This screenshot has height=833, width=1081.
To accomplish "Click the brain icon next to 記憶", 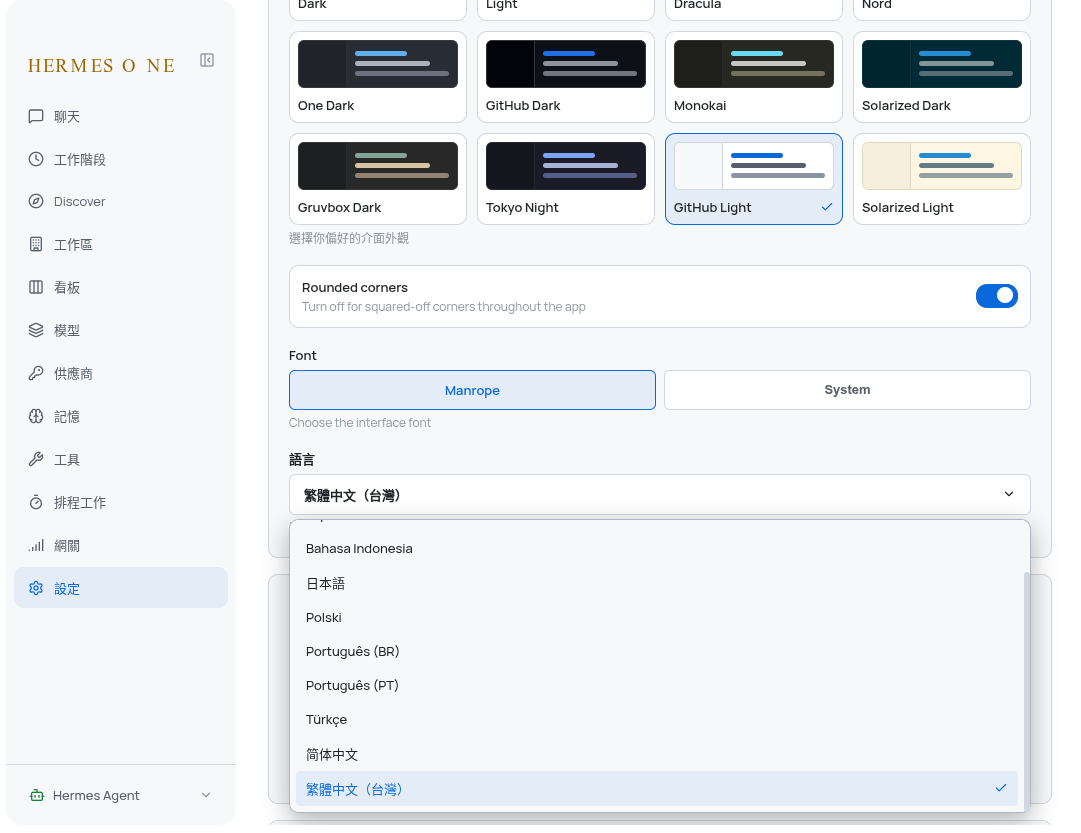I will point(36,416).
